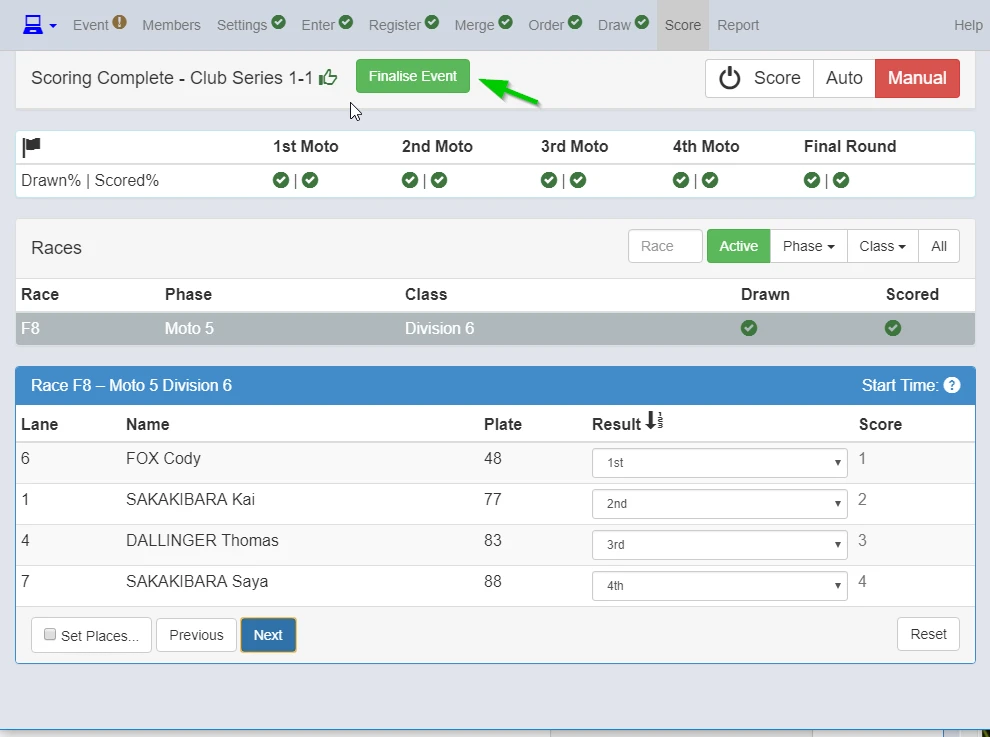
Task: Switch scoring mode to Manual
Action: (917, 78)
